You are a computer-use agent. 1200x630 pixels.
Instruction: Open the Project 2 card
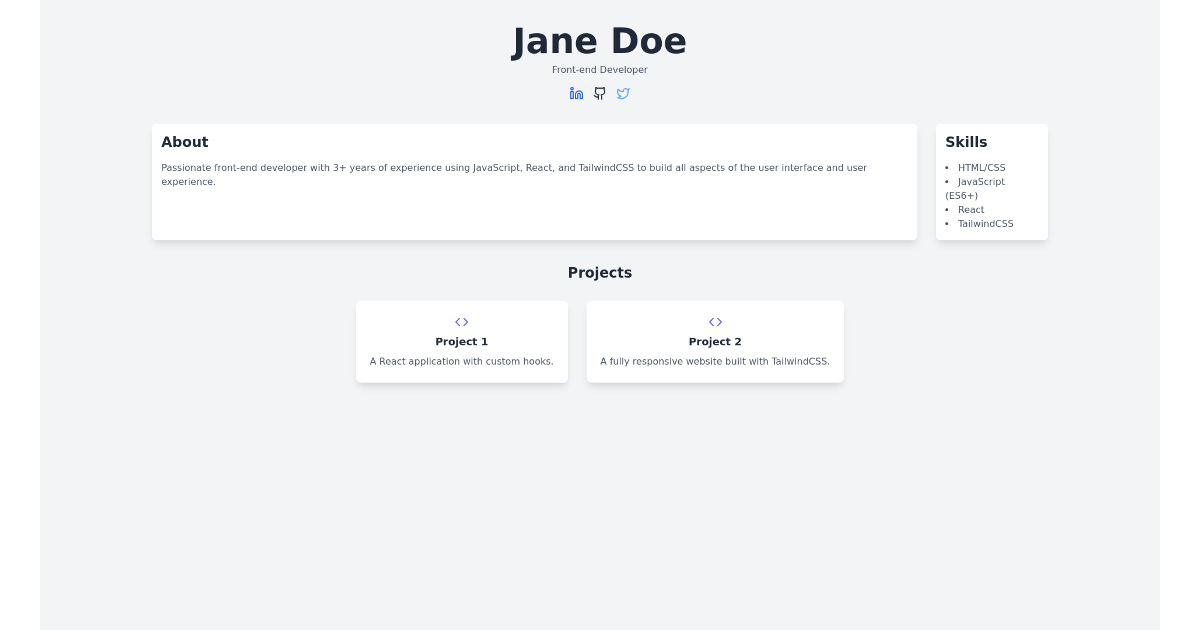tap(715, 341)
